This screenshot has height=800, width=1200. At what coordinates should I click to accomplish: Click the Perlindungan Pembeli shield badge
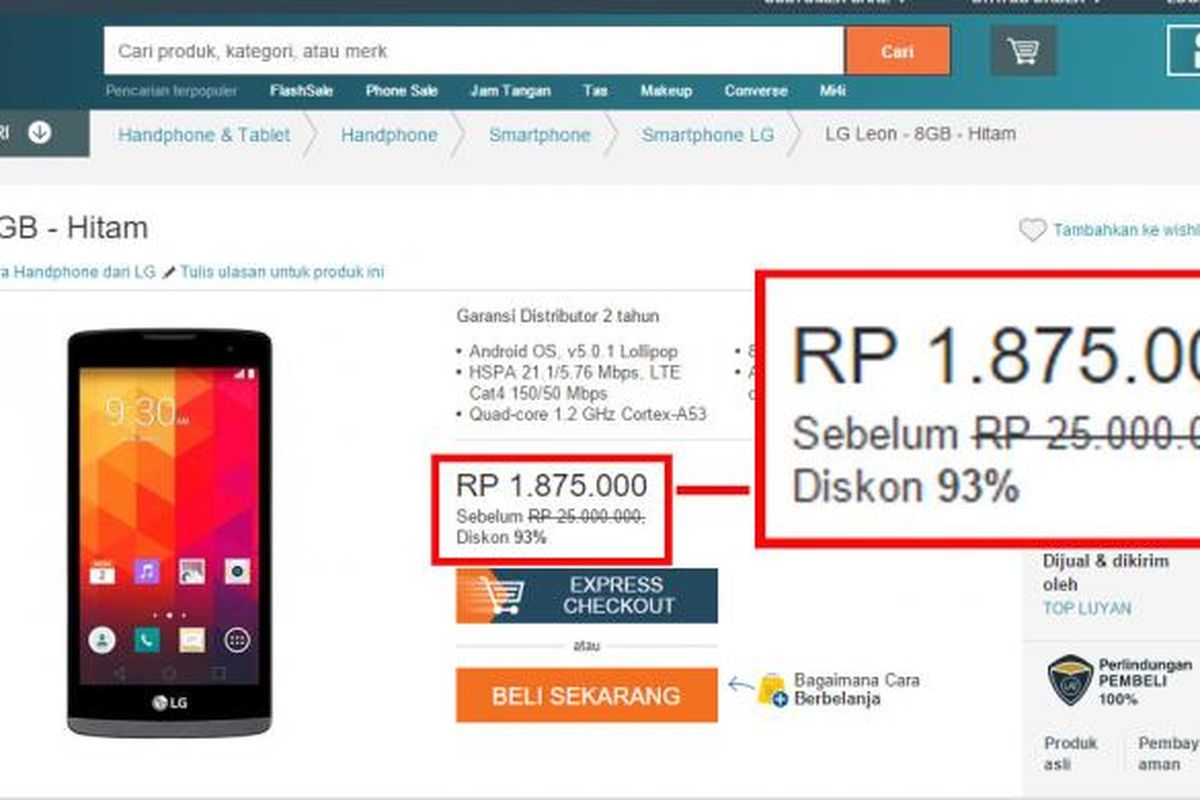pyautogui.click(x=1069, y=681)
